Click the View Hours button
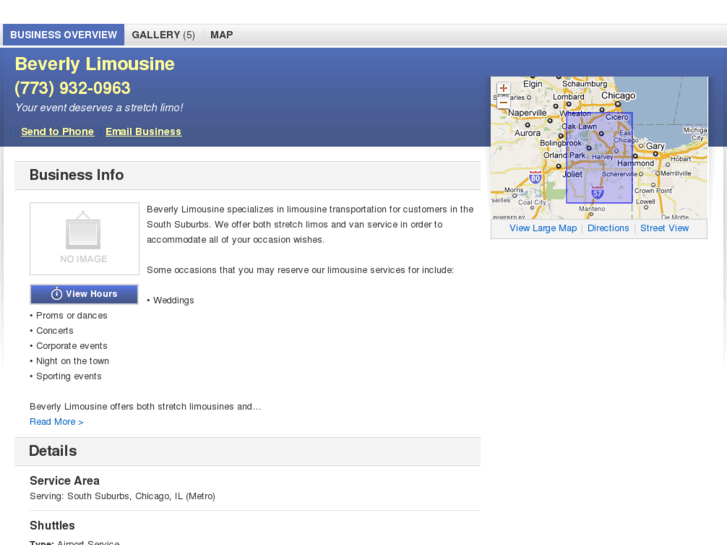Screen dimensions: 727x545 [x=84, y=294]
